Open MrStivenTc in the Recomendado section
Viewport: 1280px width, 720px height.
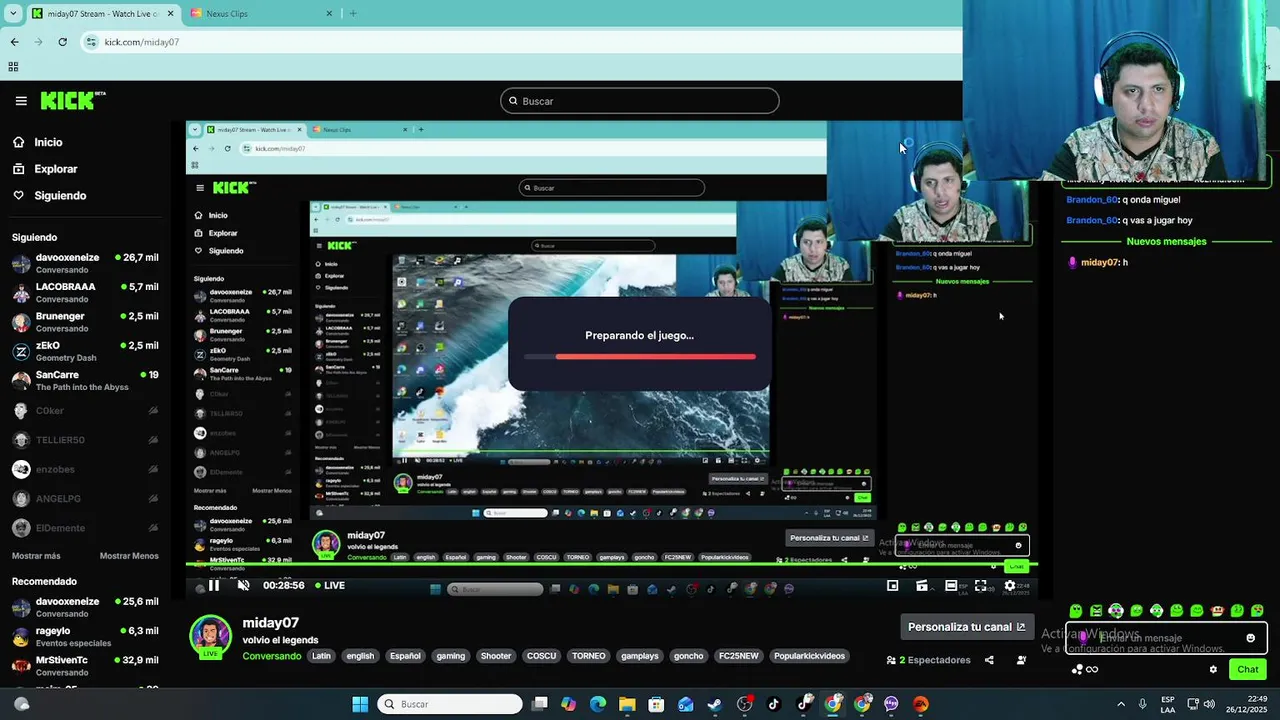(85, 665)
